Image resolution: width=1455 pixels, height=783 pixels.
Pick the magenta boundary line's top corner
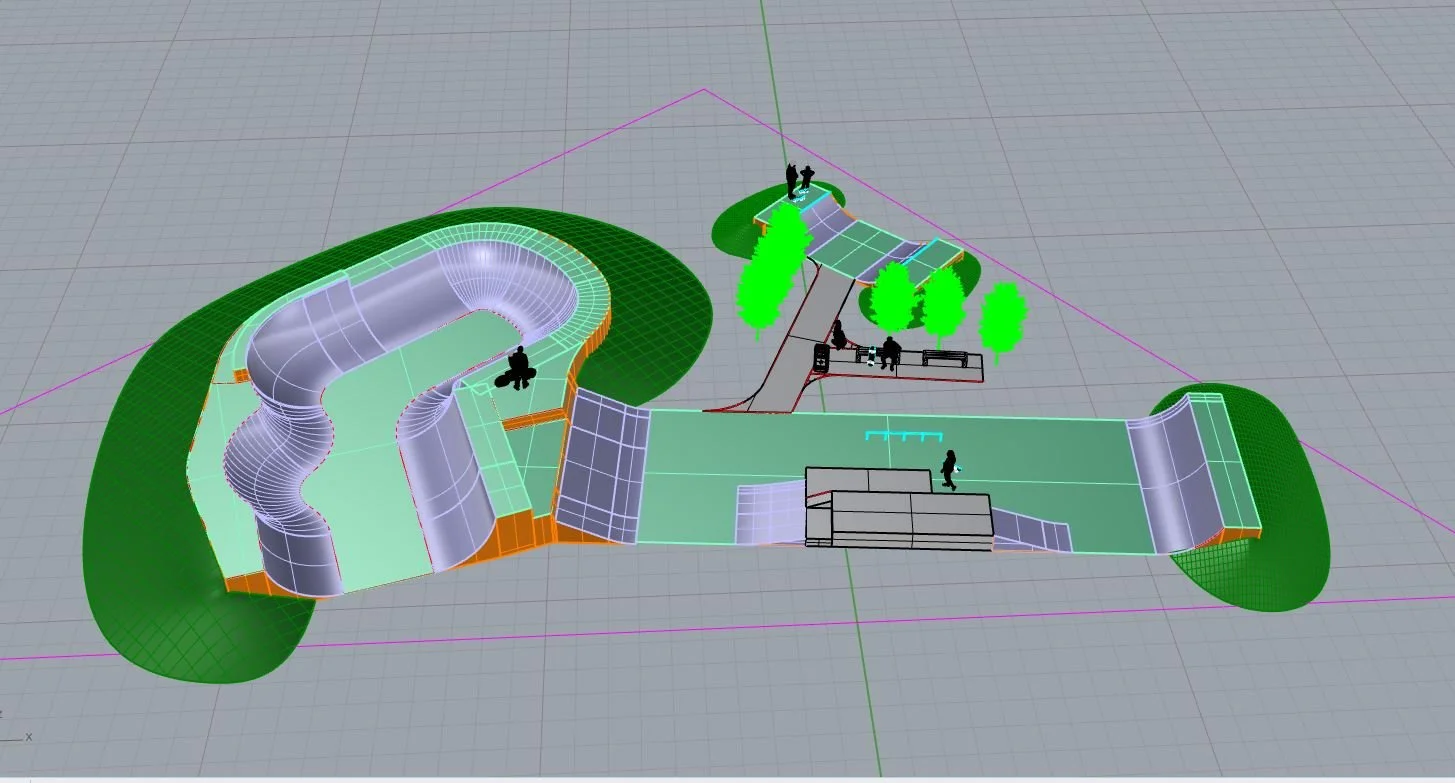[705, 90]
